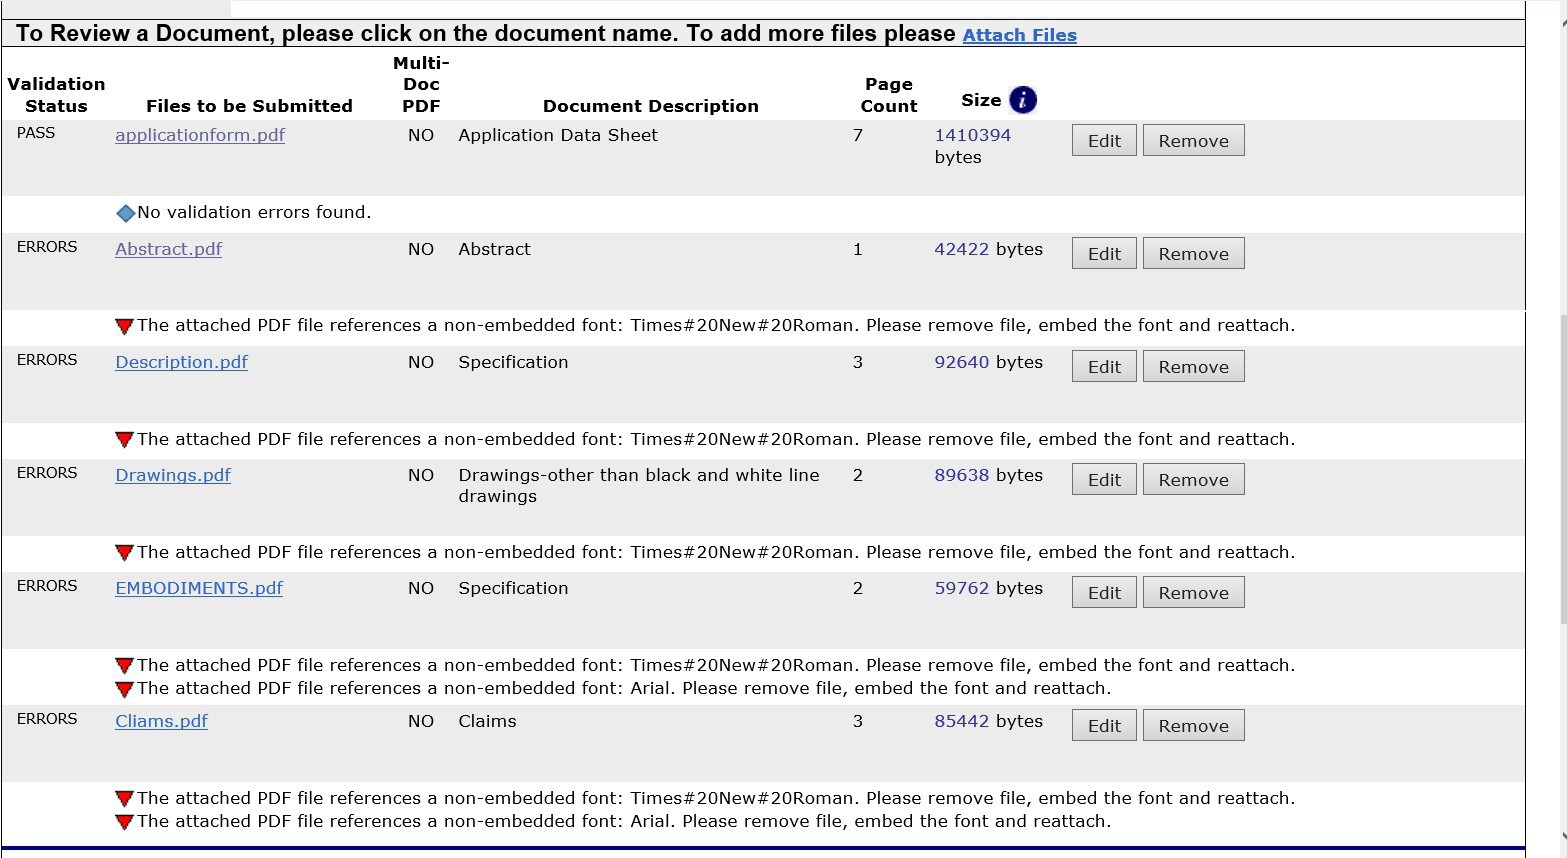
Task: Remove the Description.pdf file
Action: pyautogui.click(x=1193, y=366)
